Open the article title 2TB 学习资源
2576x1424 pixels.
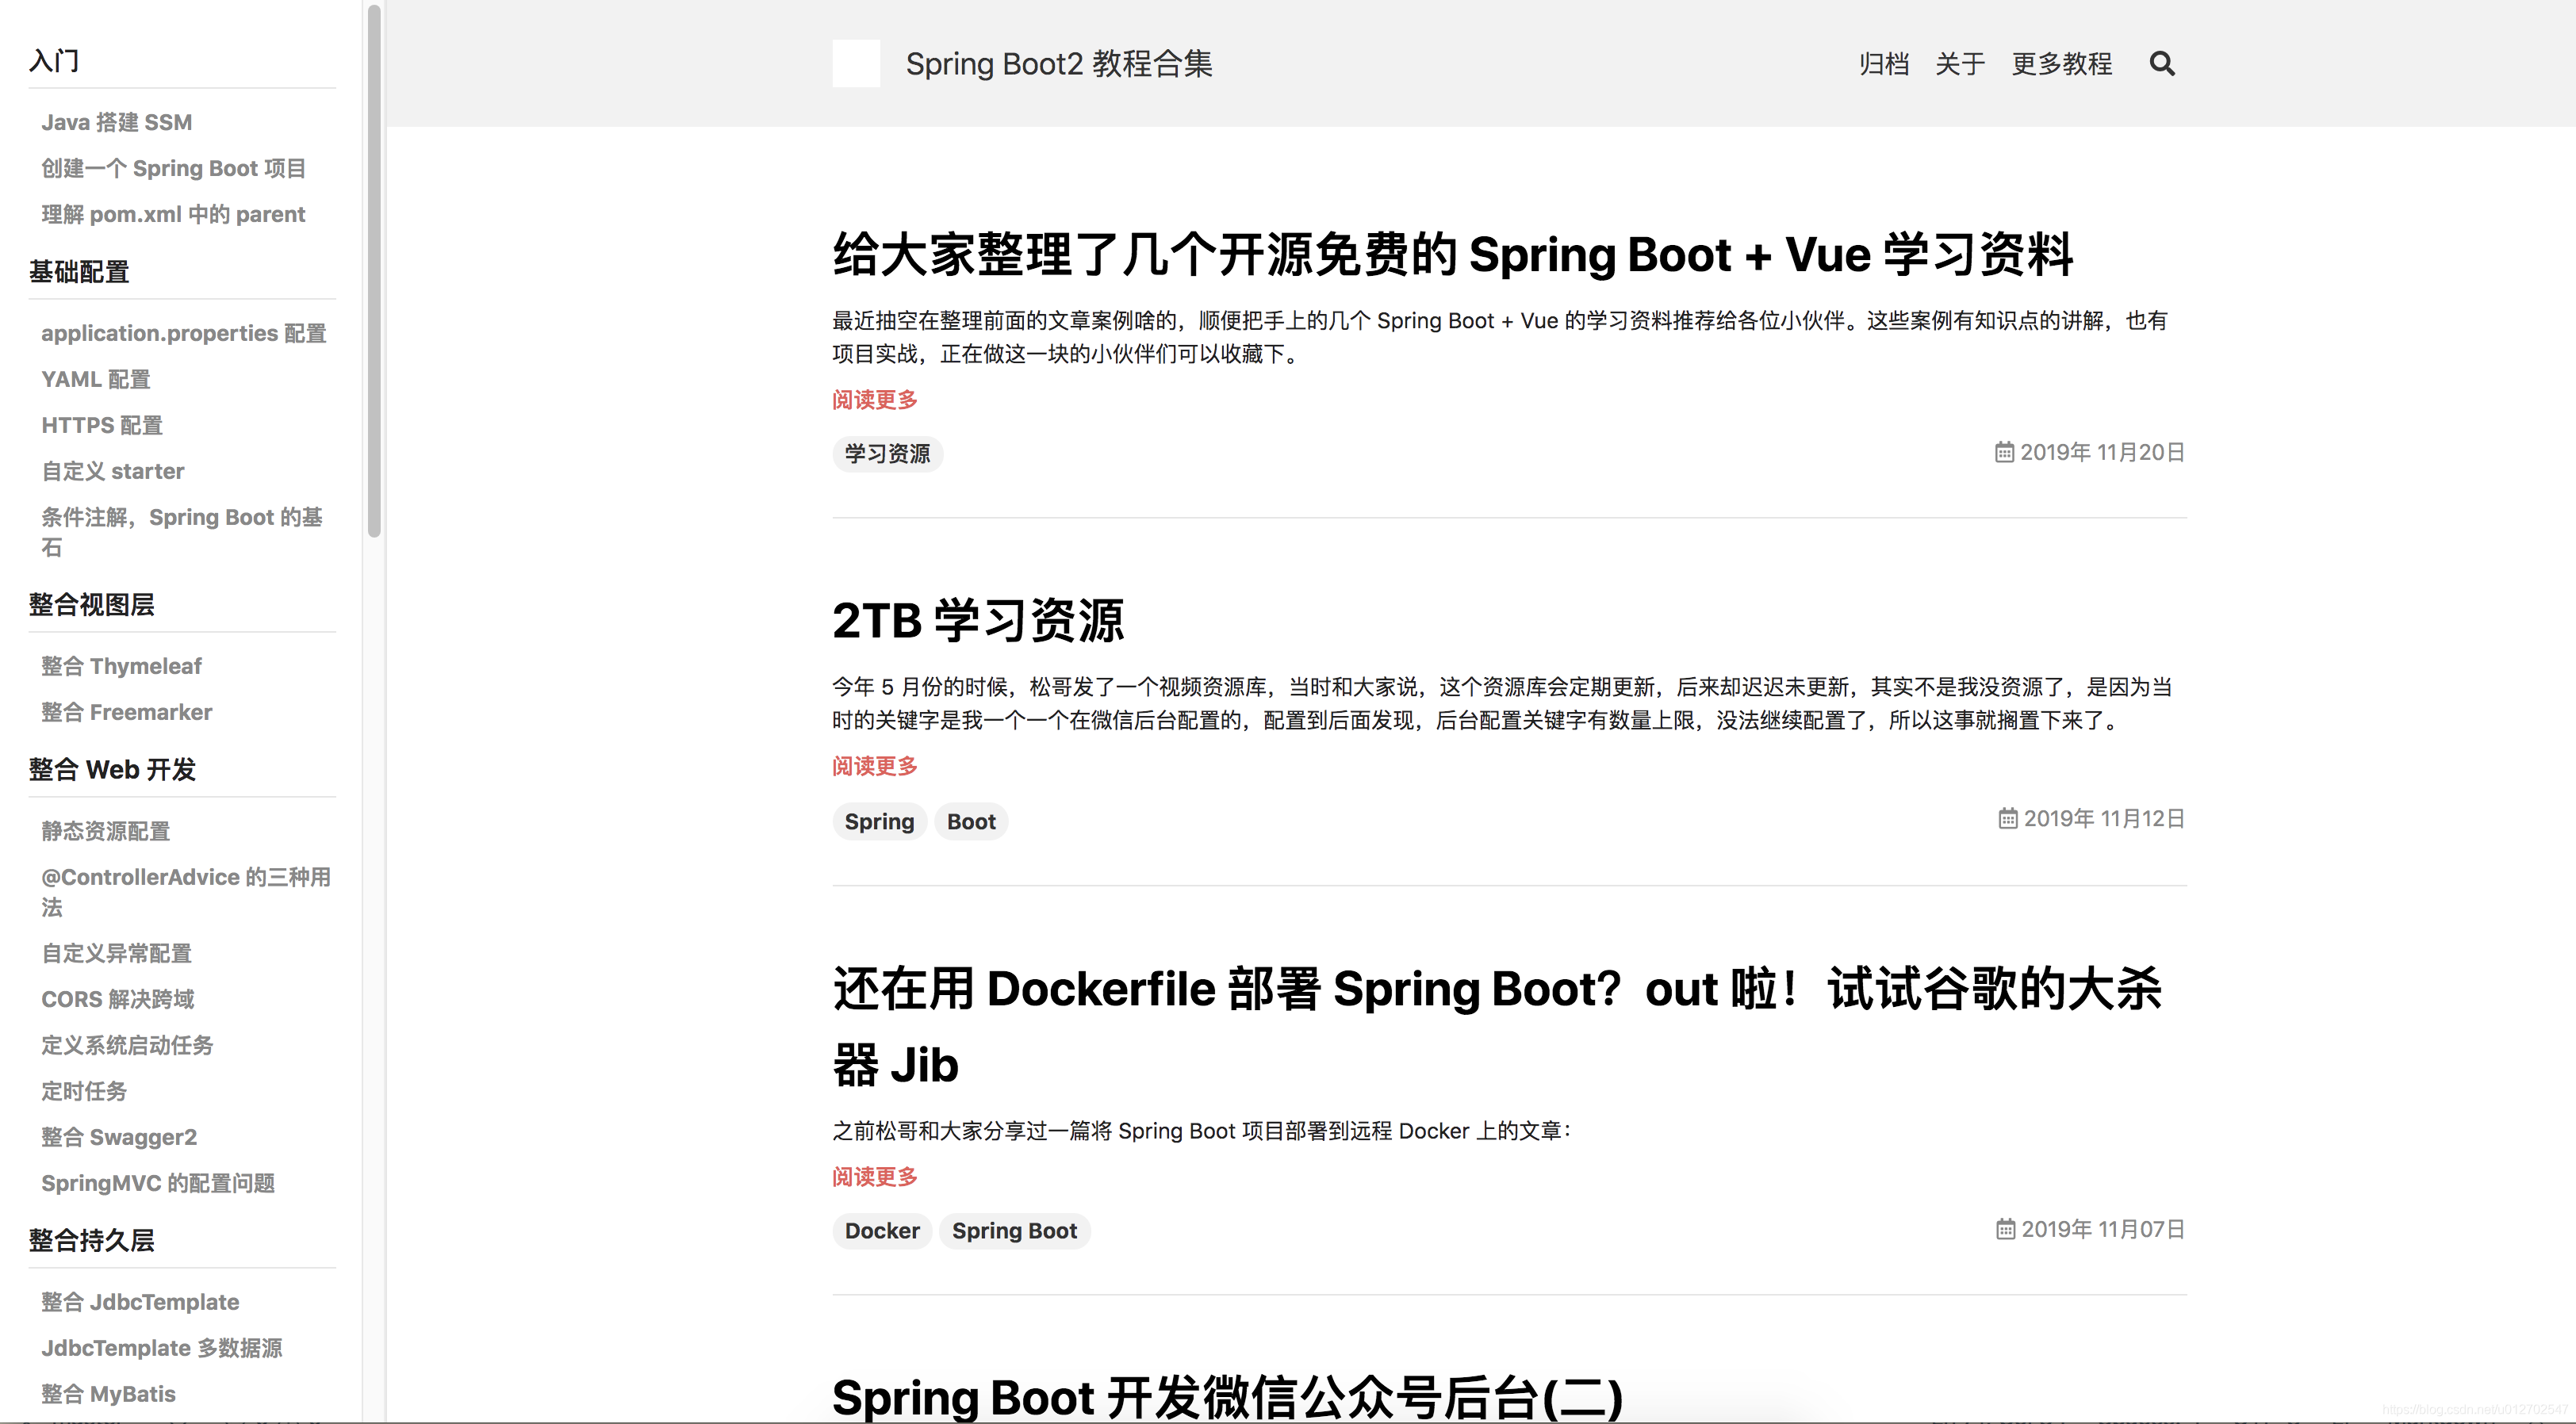979,621
